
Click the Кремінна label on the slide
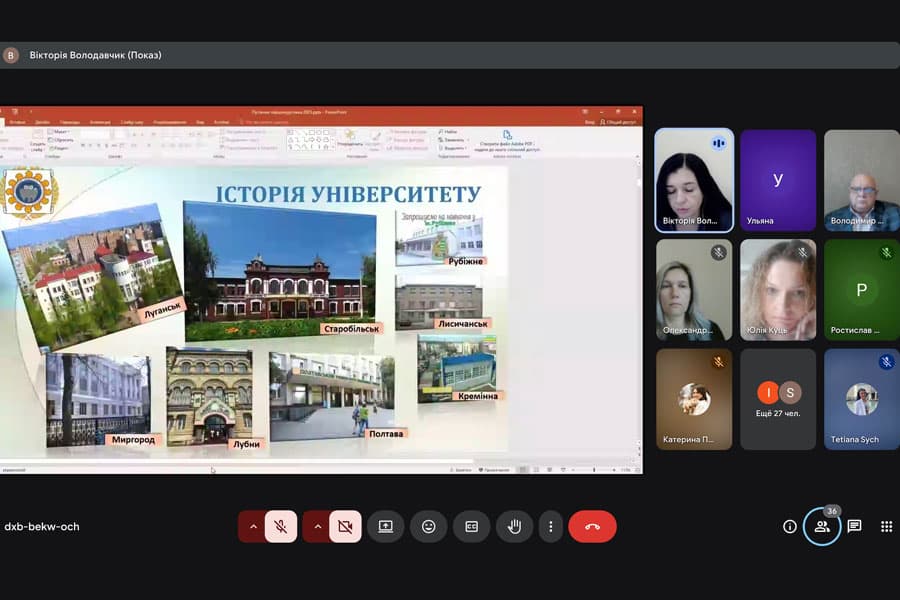click(478, 396)
